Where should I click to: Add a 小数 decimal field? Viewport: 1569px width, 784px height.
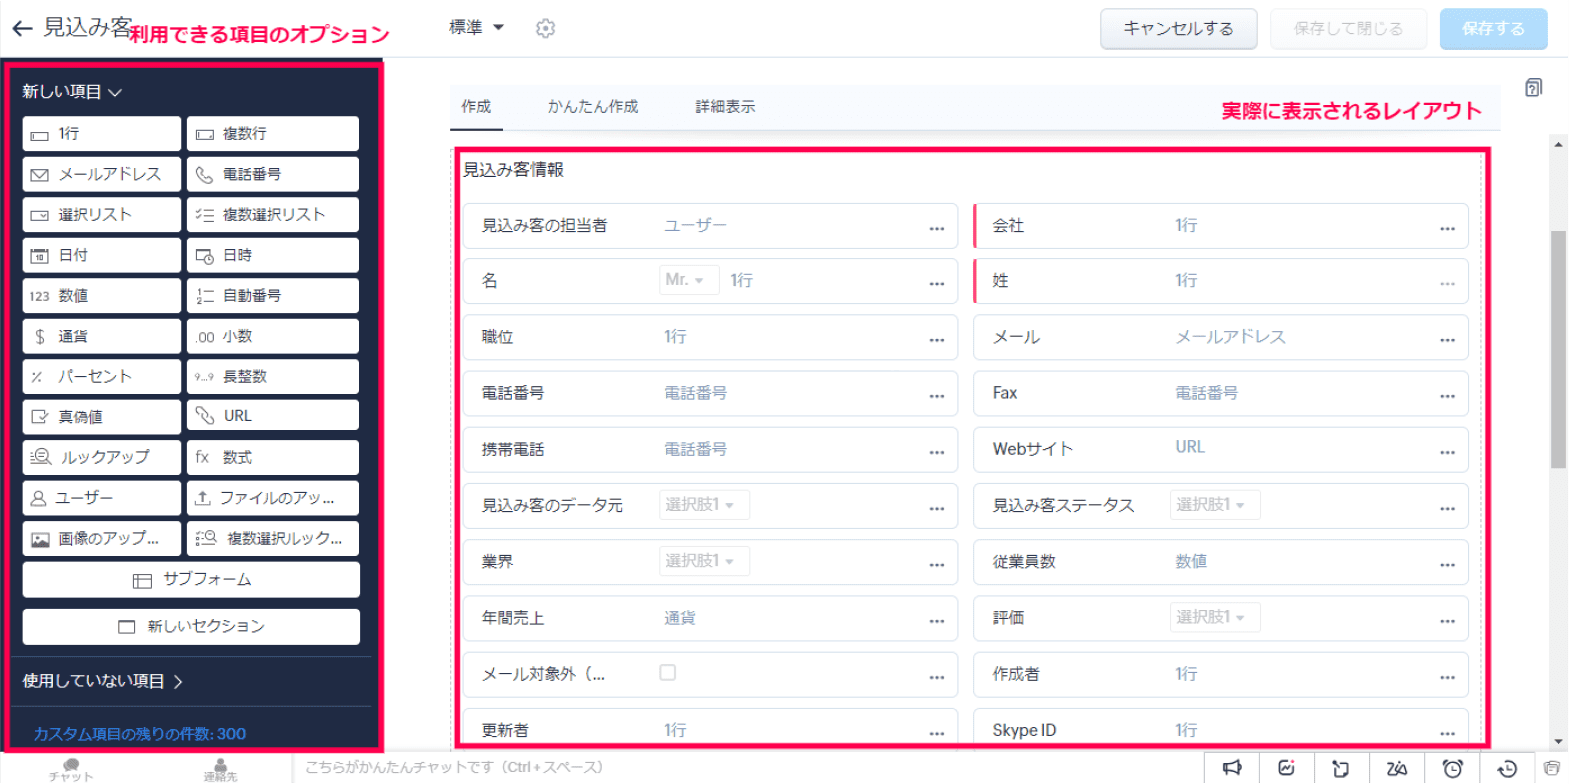272,336
